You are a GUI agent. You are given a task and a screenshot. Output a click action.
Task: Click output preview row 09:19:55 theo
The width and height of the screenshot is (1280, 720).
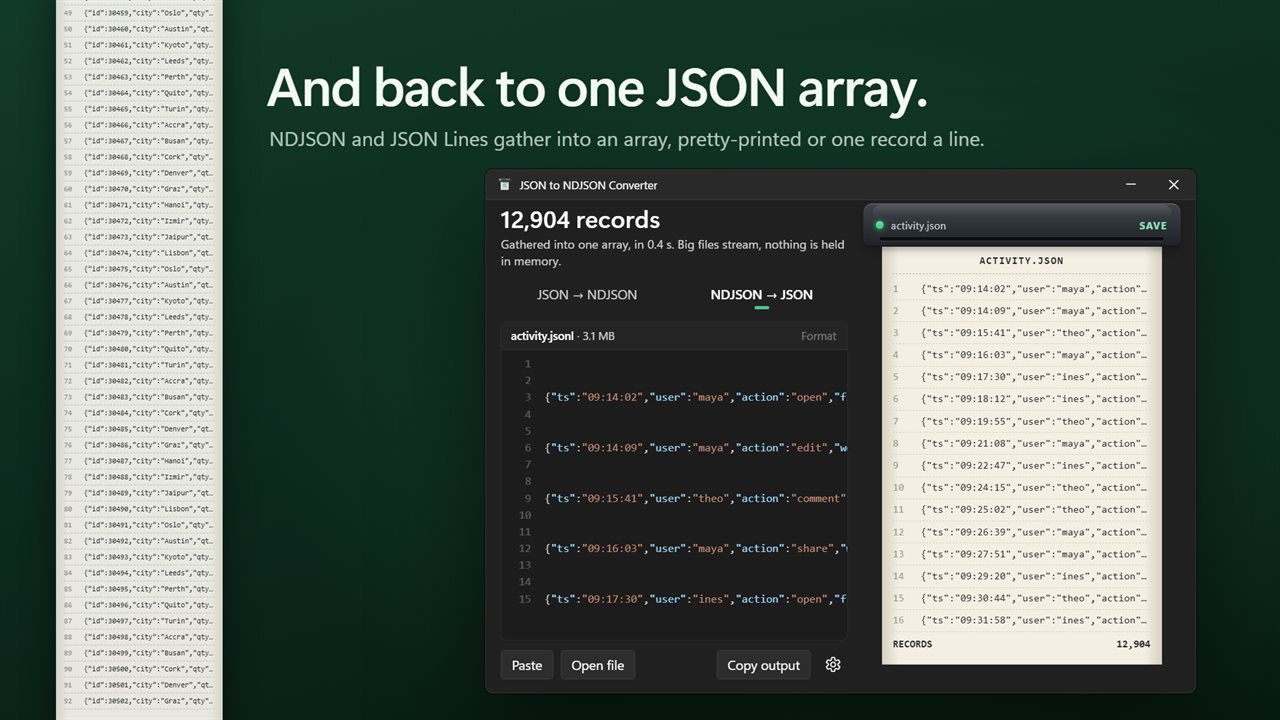tap(1021, 421)
